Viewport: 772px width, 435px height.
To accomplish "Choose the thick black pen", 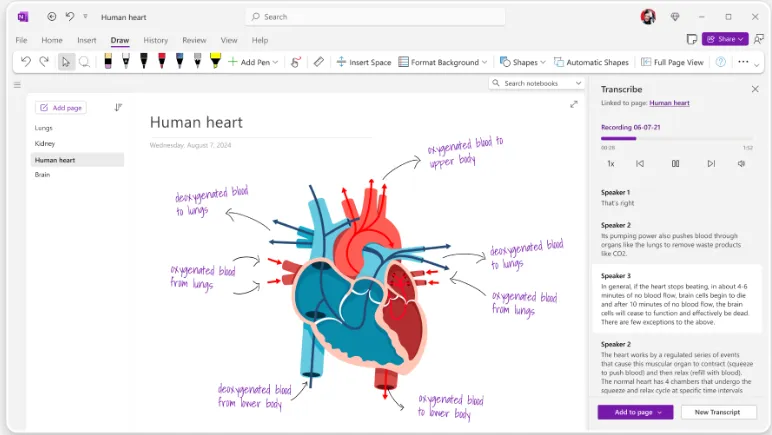I will [x=144, y=62].
